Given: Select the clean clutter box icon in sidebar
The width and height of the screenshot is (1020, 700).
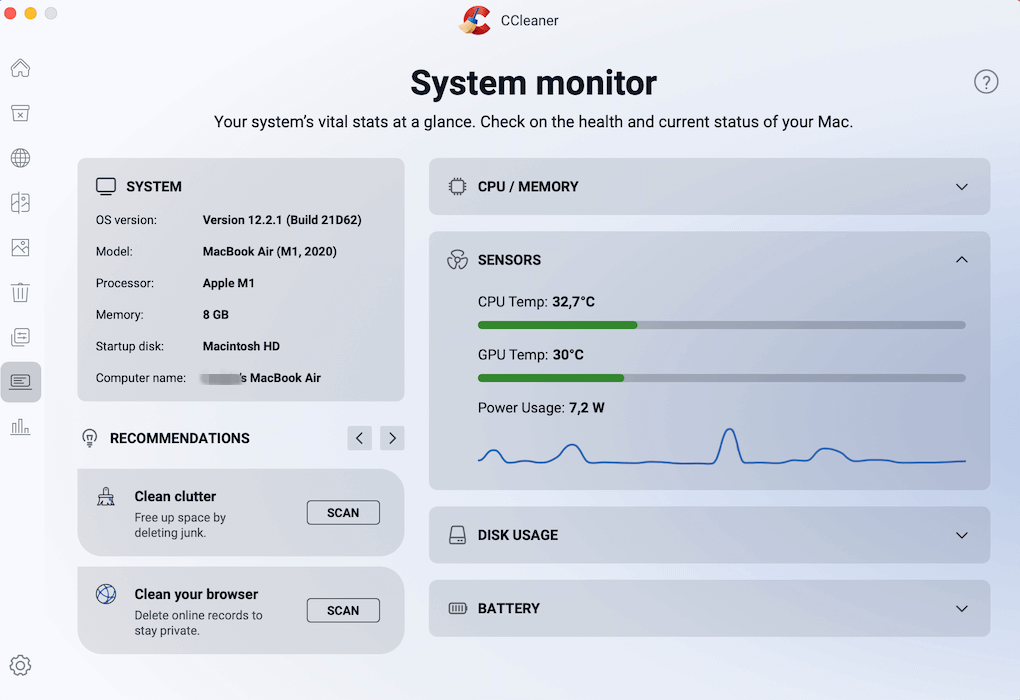Looking at the screenshot, I should pyautogui.click(x=20, y=113).
